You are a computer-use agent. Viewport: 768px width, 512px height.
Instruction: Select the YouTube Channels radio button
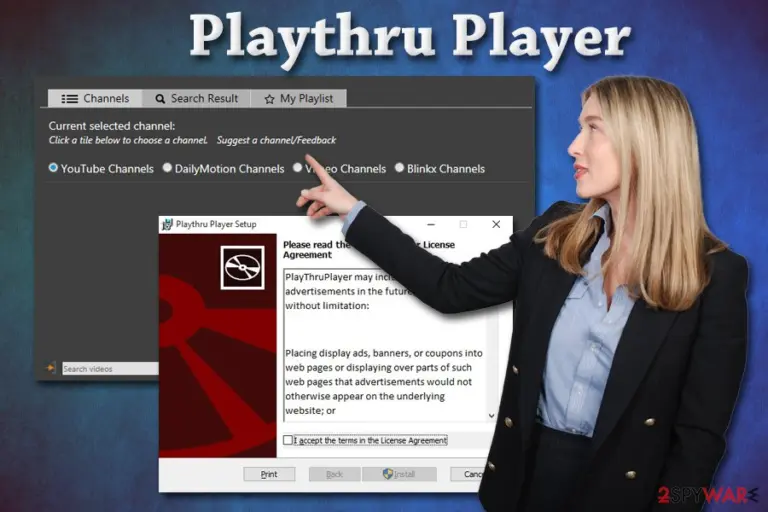point(53,168)
